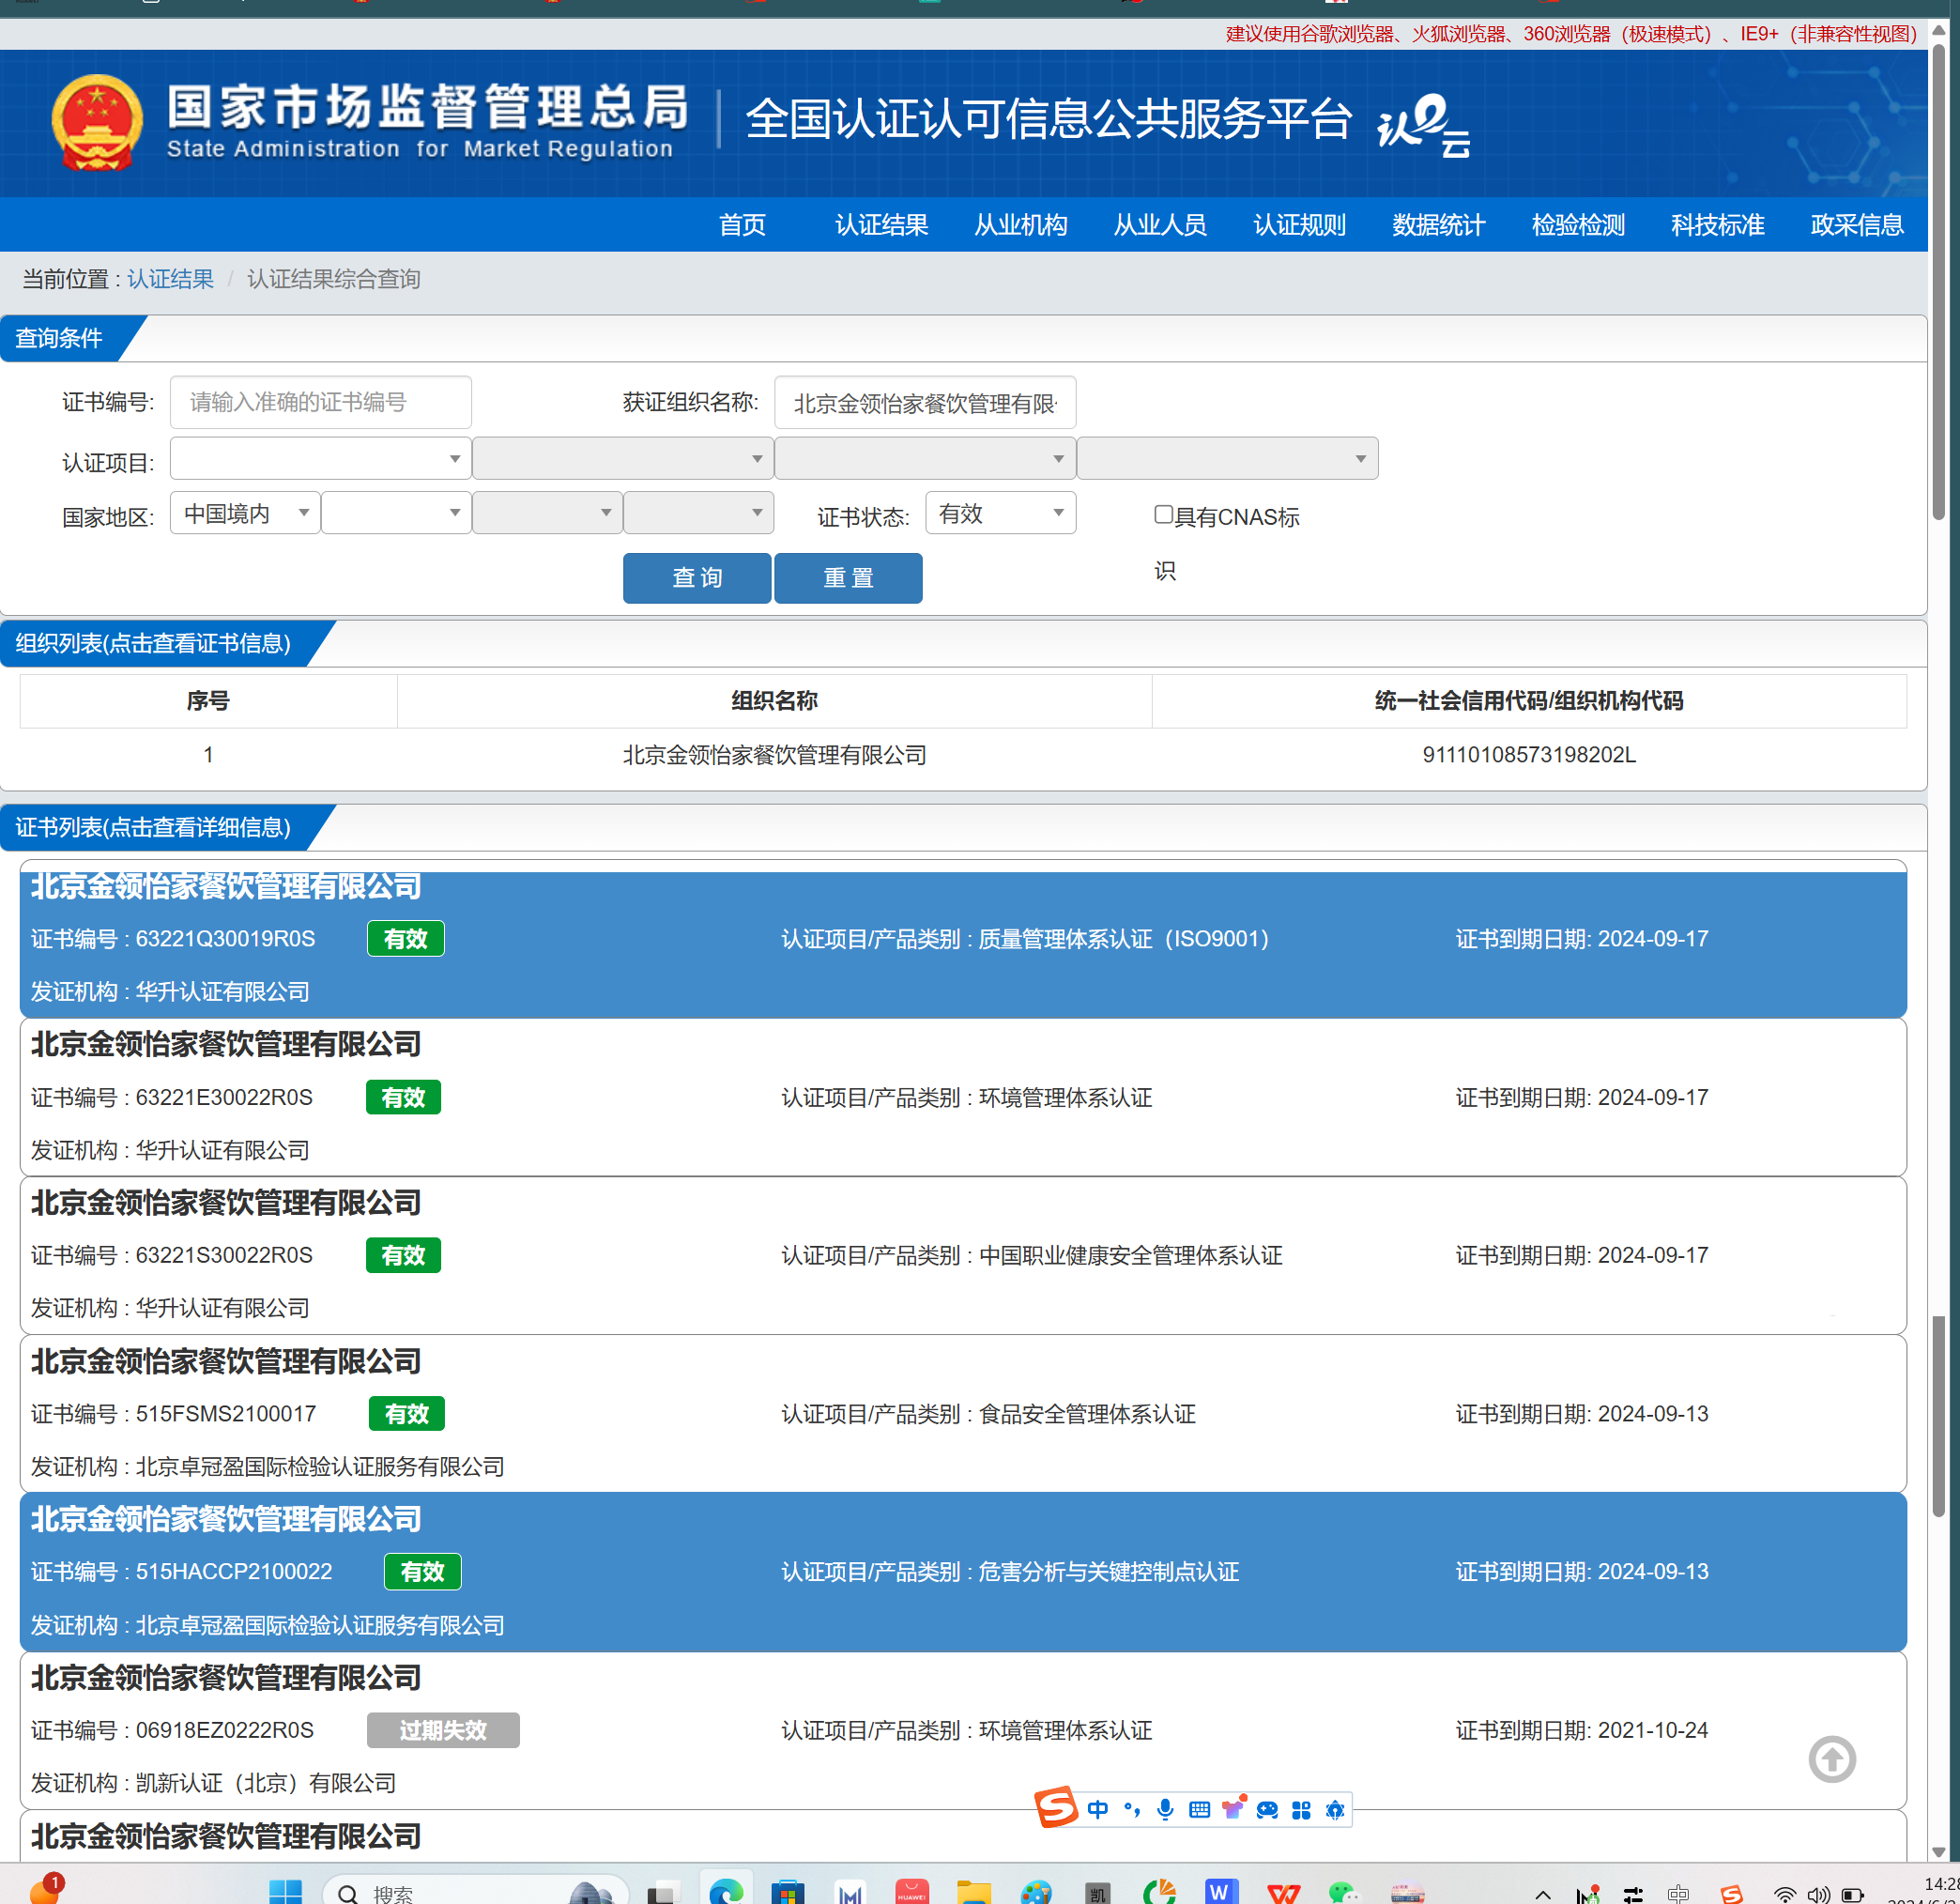Open certificate 515FSMS2100017 details

(x=963, y=1414)
